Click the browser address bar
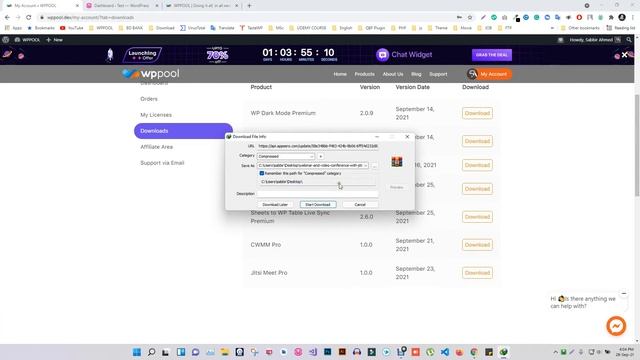This screenshot has height=360, width=640. coord(245,18)
